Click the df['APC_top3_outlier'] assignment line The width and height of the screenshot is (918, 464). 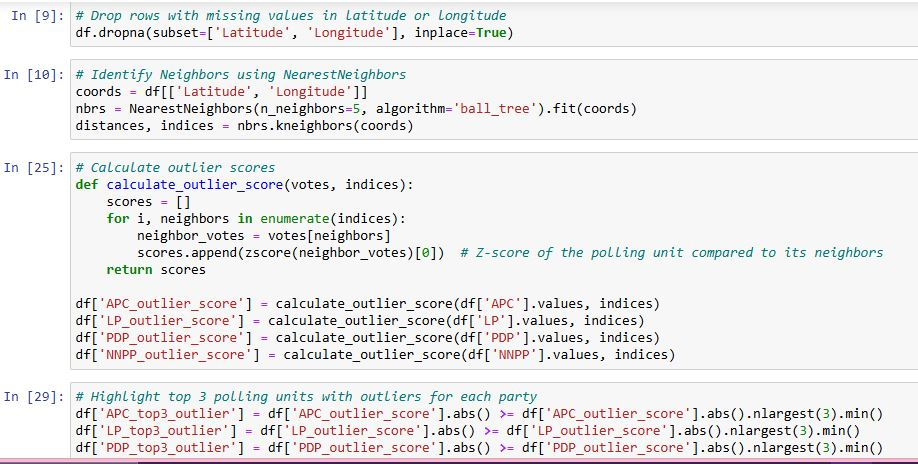tap(479, 414)
